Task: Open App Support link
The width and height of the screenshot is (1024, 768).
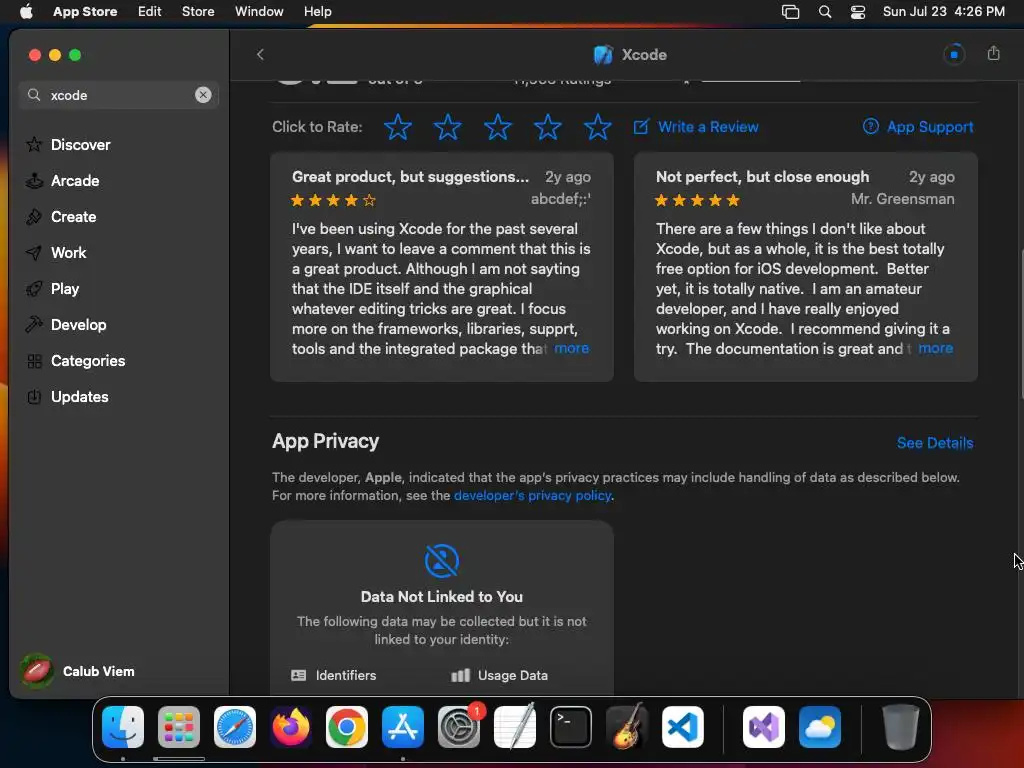Action: tap(918, 127)
